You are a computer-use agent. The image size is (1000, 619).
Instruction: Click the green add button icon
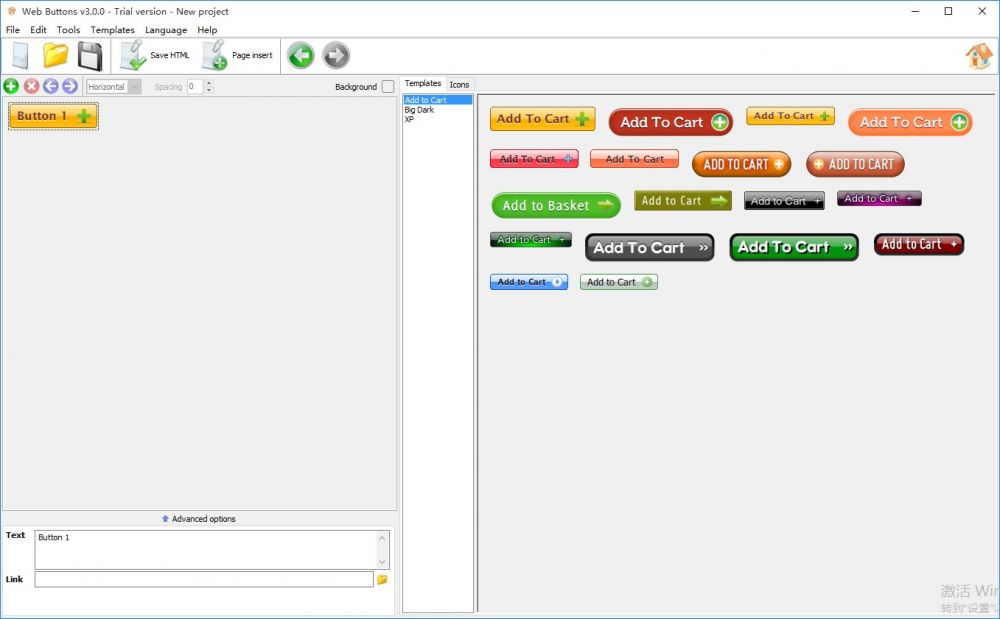coord(11,87)
